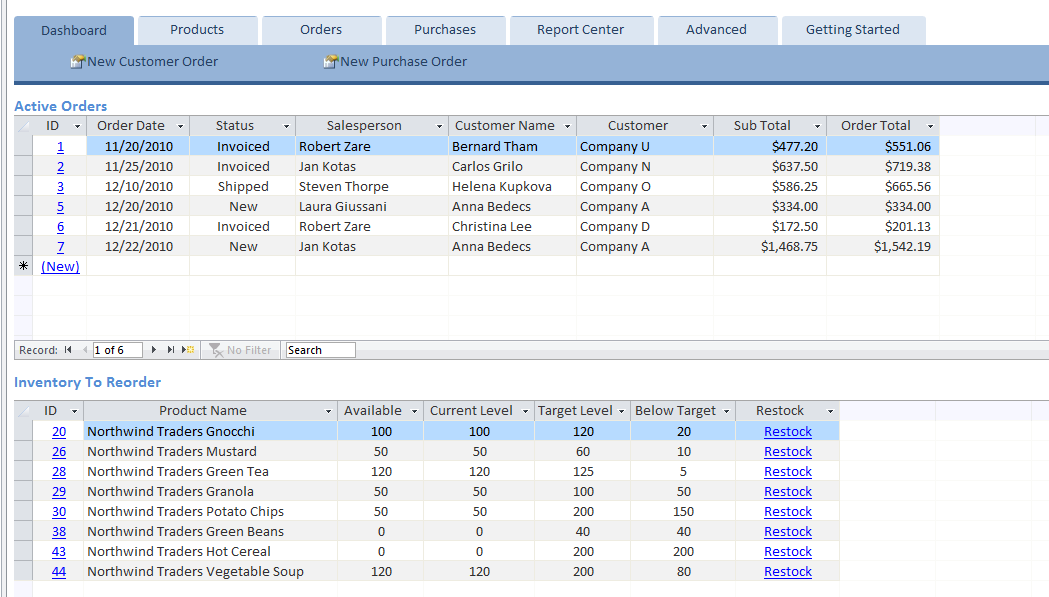Open Order Total column dropdown arrow
The width and height of the screenshot is (1049, 597).
[x=930, y=126]
